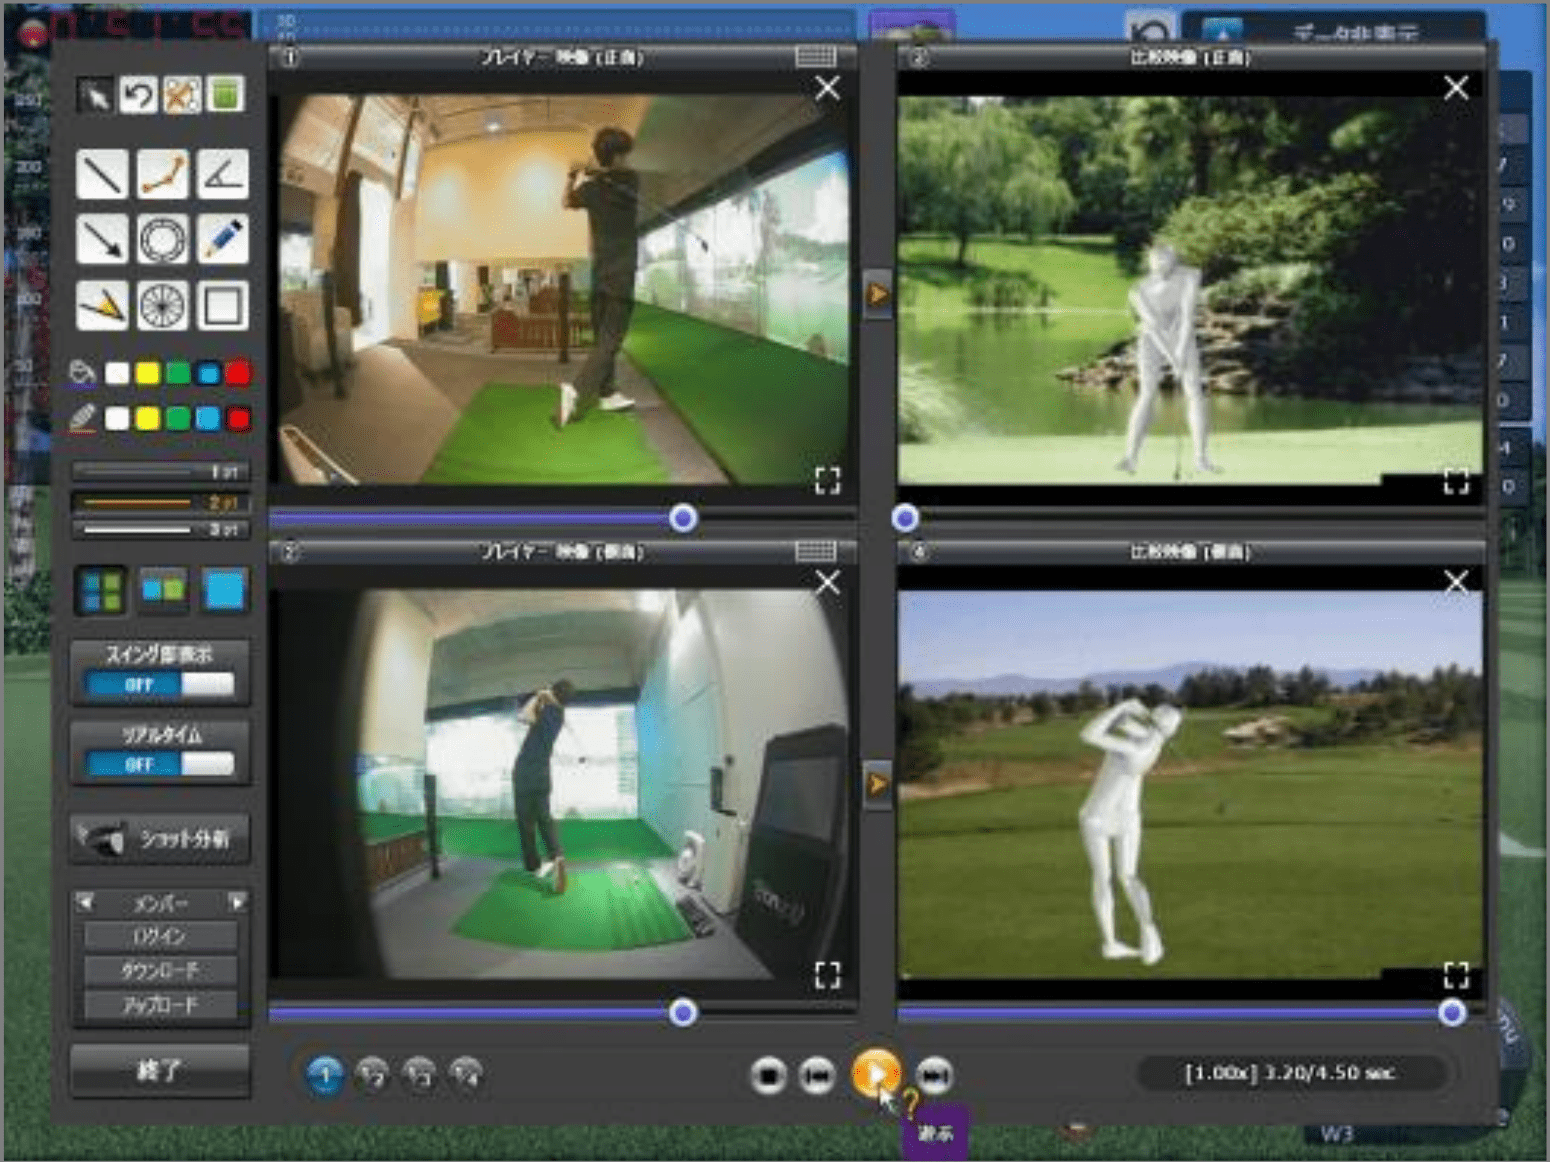Select the 1/4 playback speed button

pos(466,1074)
